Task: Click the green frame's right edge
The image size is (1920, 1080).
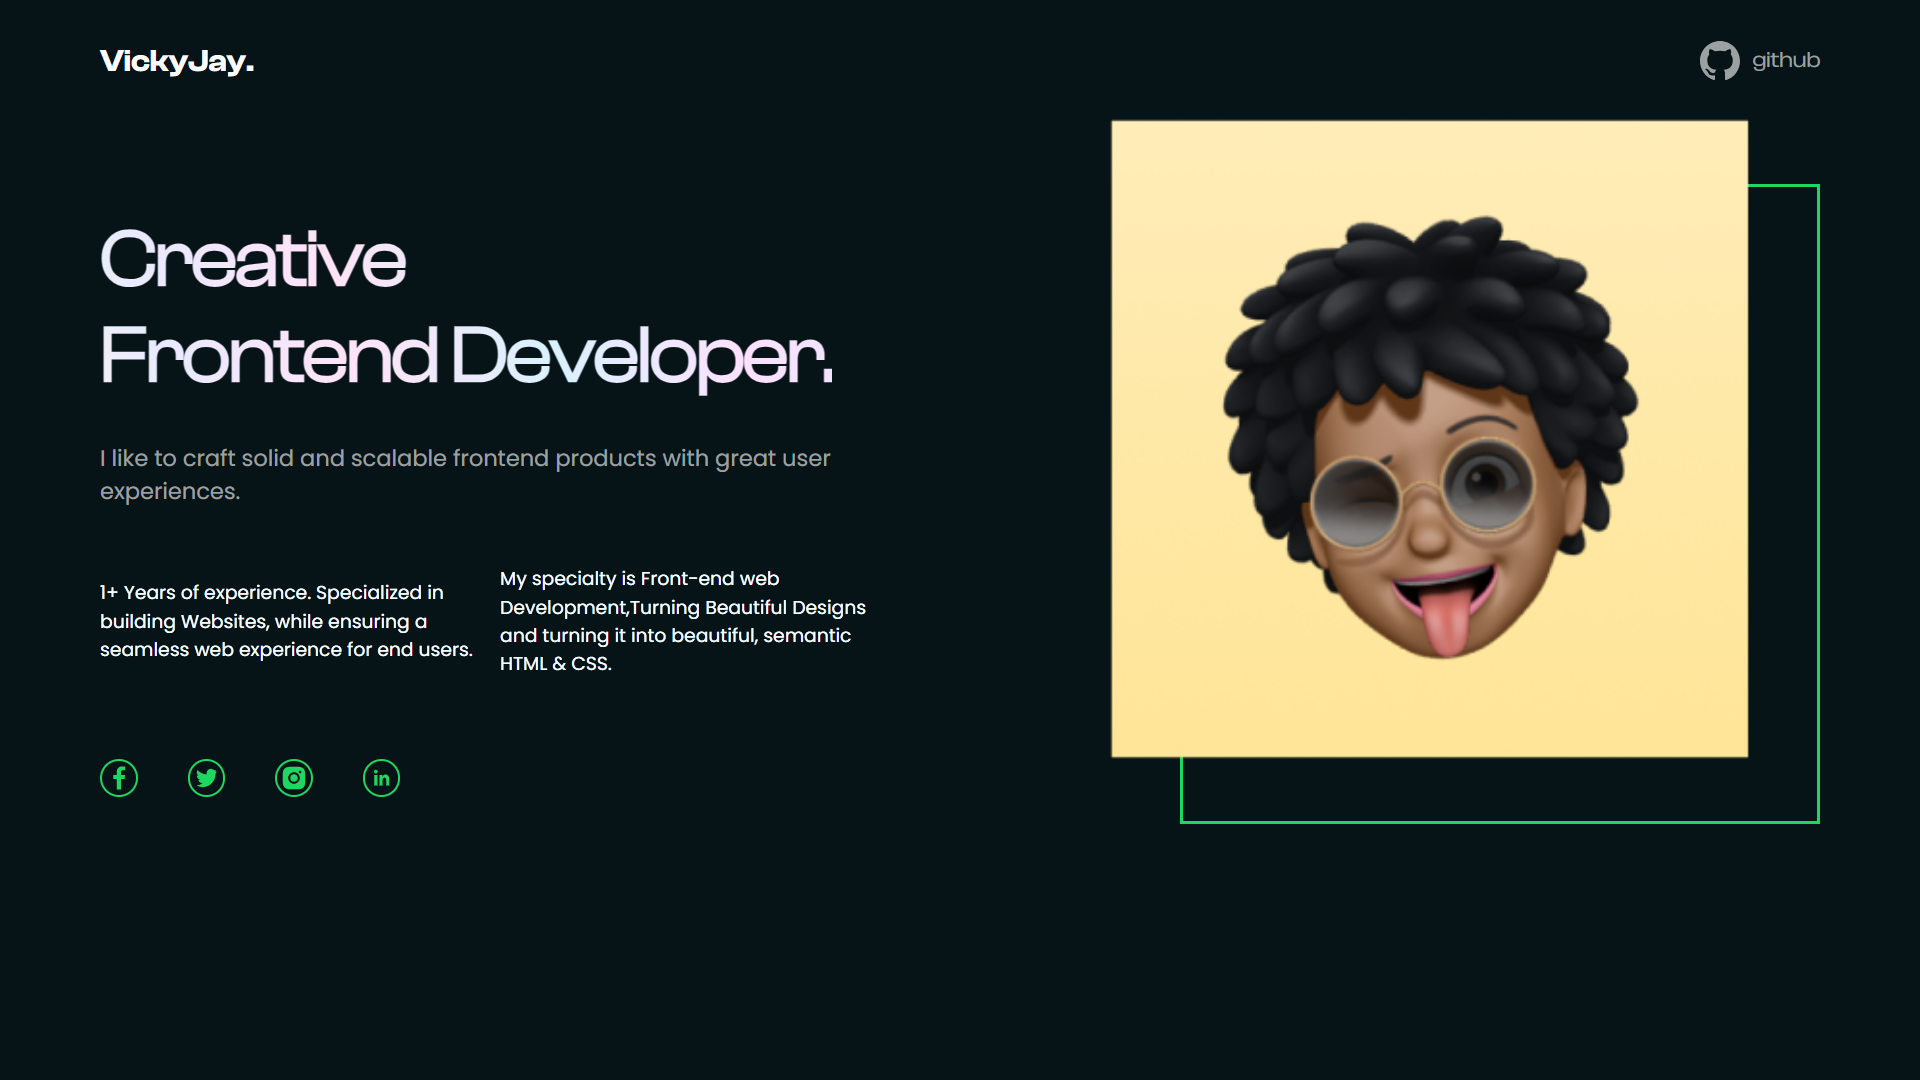Action: 1817,500
